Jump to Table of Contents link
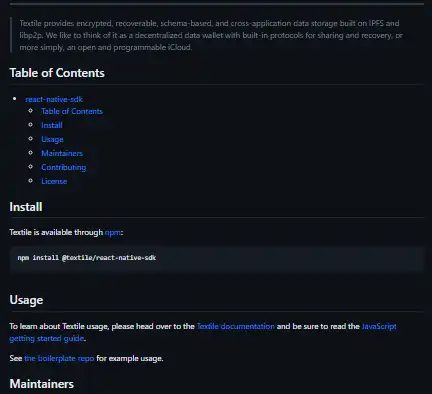This screenshot has width=432, height=394. pyautogui.click(x=72, y=111)
